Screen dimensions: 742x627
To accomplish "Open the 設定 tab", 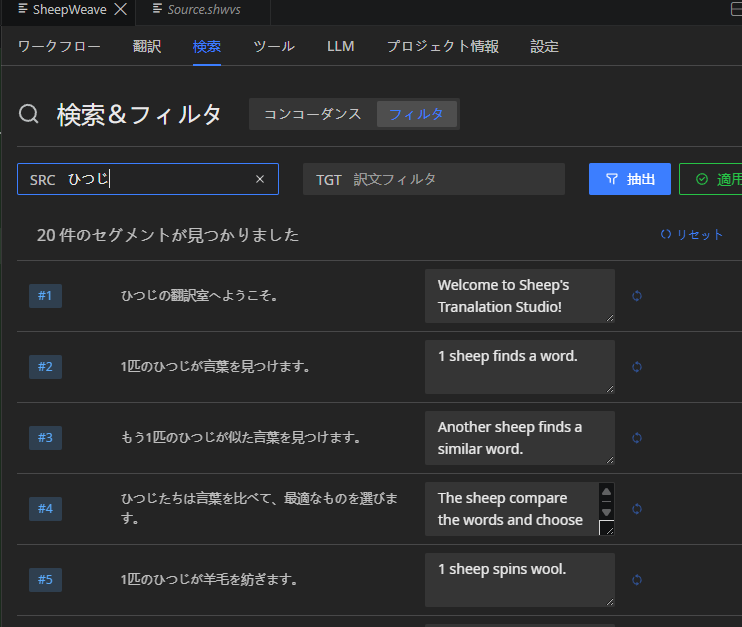I will tap(544, 46).
